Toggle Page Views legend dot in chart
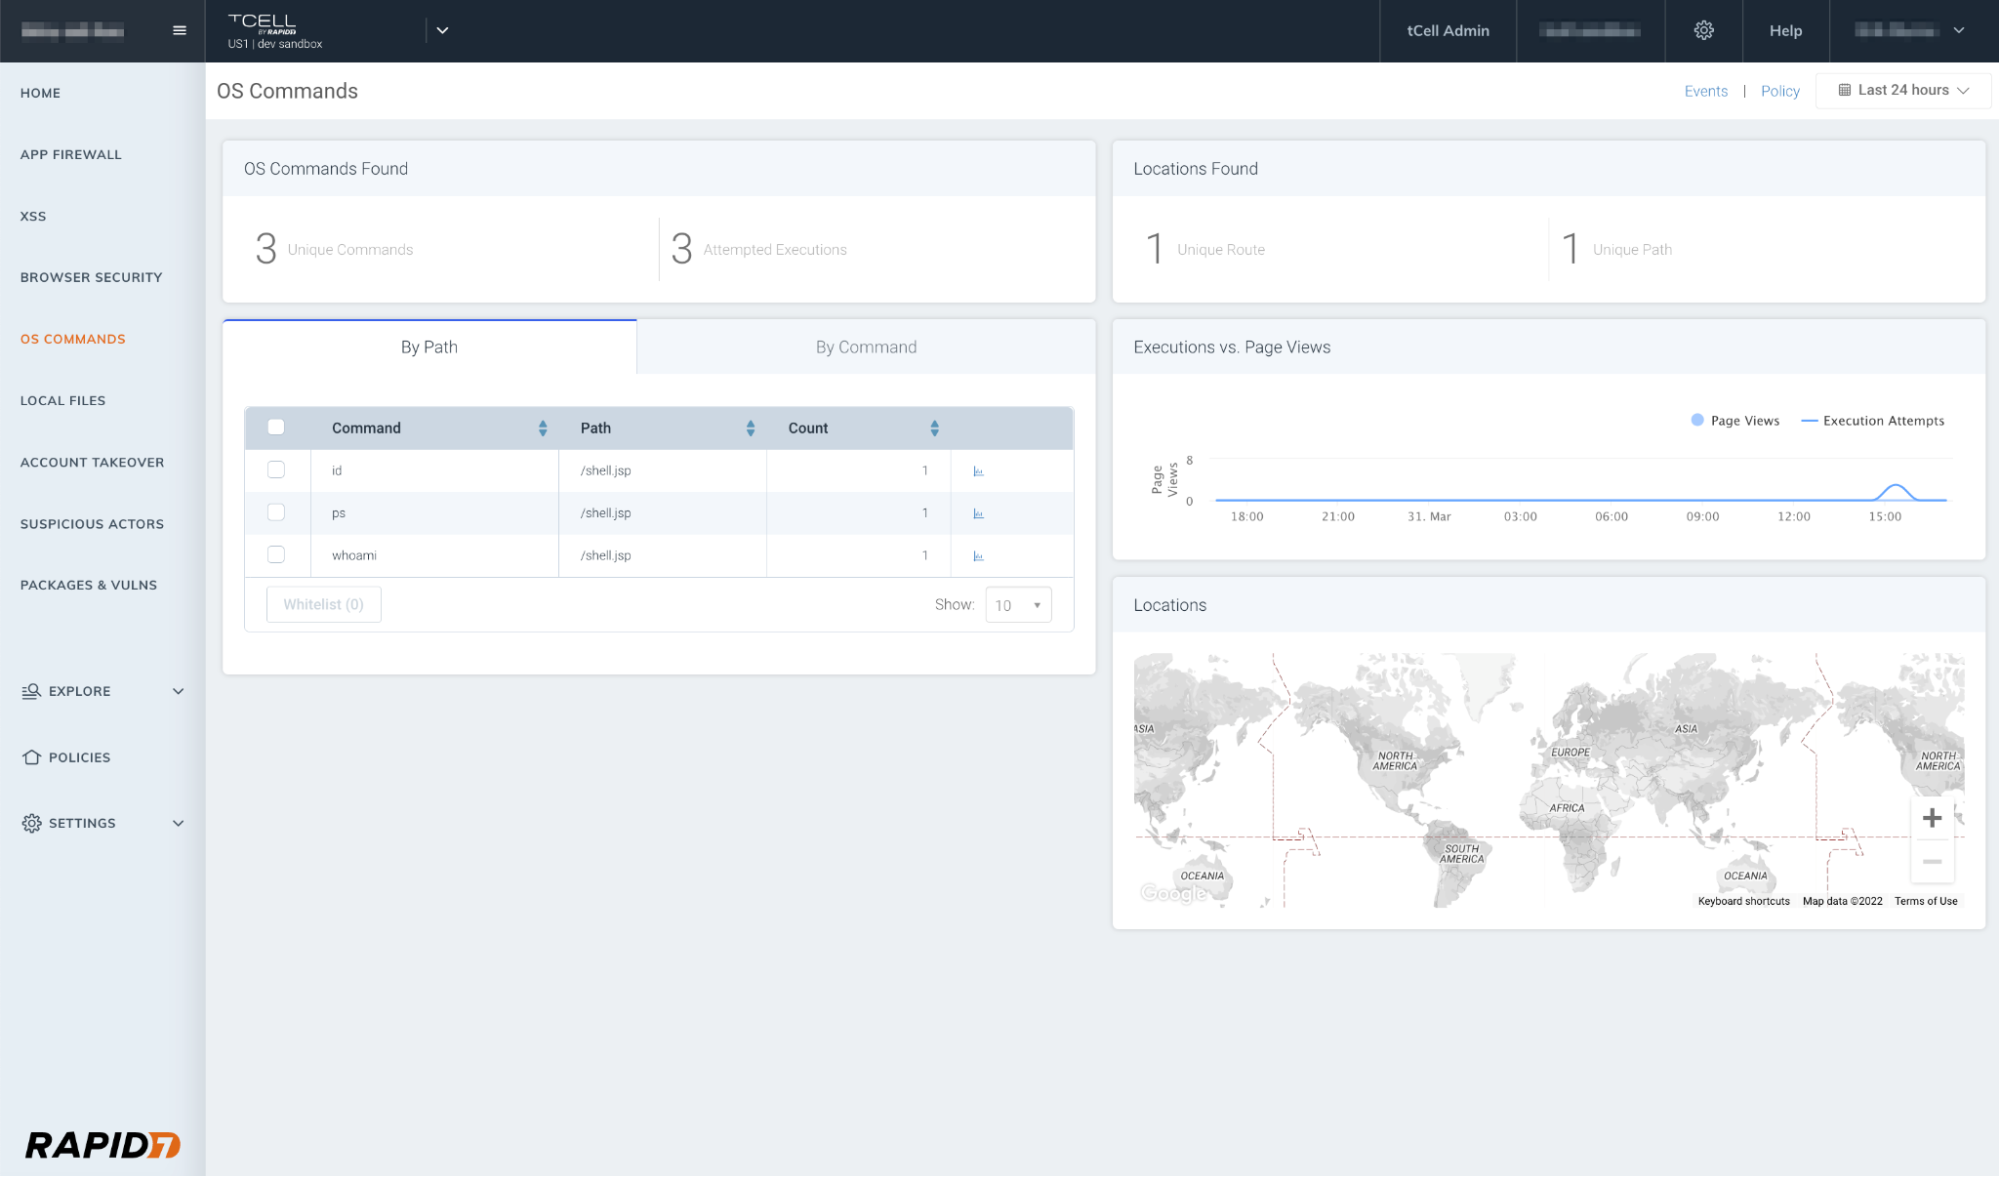Viewport: 1999px width, 1177px height. [x=1697, y=420]
